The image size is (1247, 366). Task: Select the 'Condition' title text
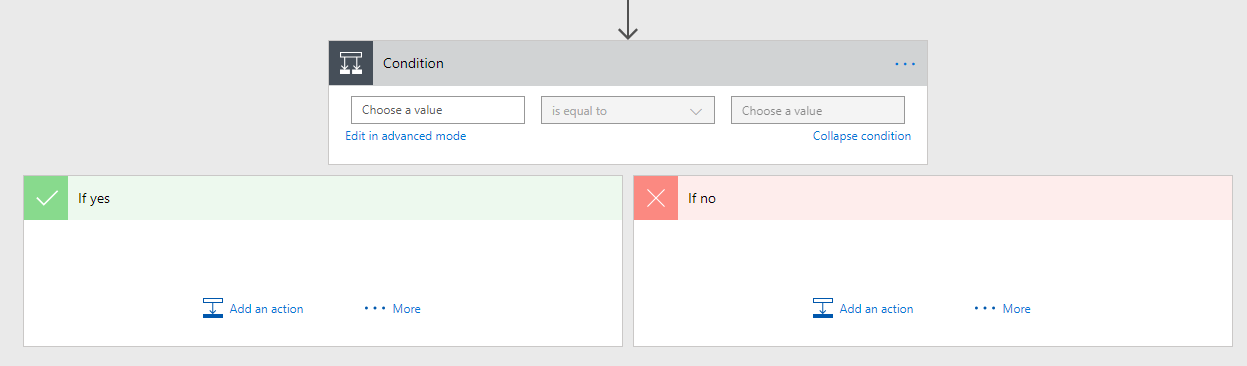[x=413, y=63]
